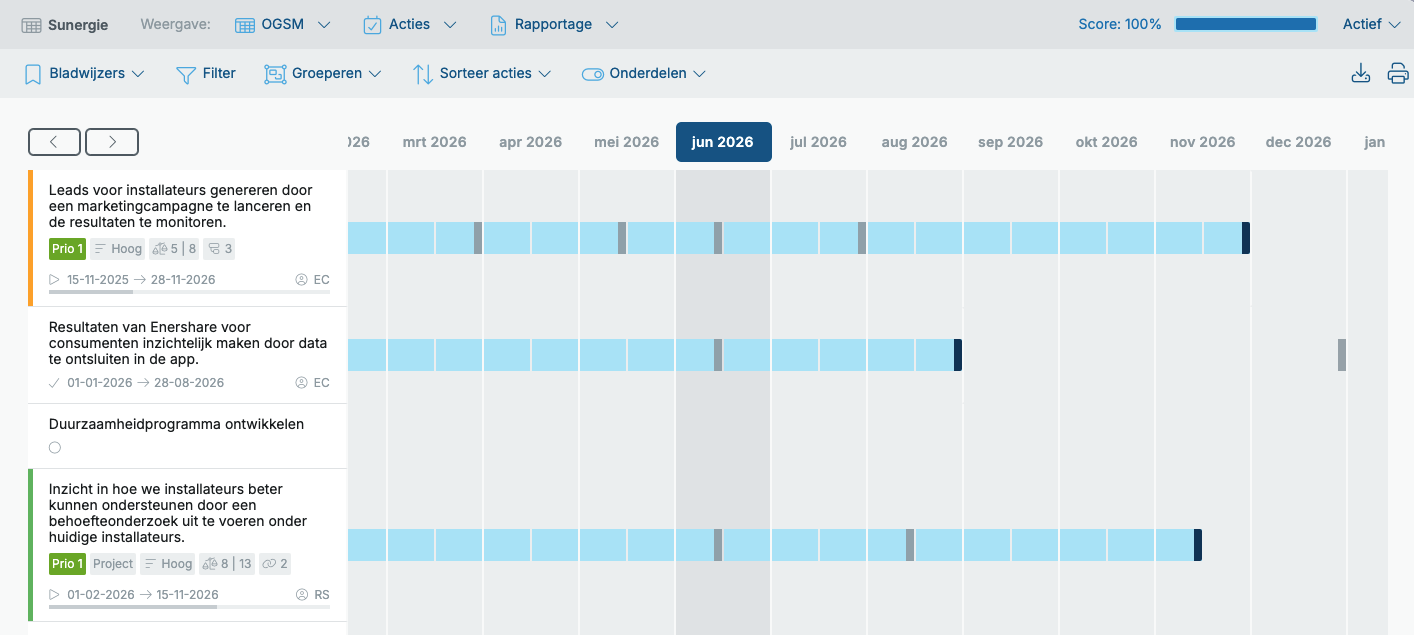
Task: Go to previous period with left arrow
Action: pos(54,142)
